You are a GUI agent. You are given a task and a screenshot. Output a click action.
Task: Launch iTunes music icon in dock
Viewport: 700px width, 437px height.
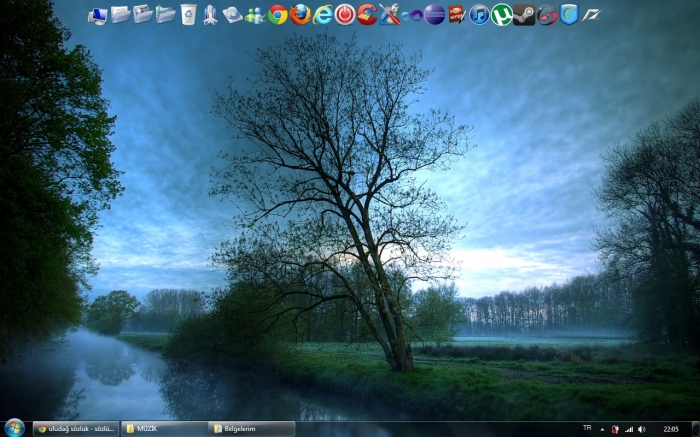[479, 14]
